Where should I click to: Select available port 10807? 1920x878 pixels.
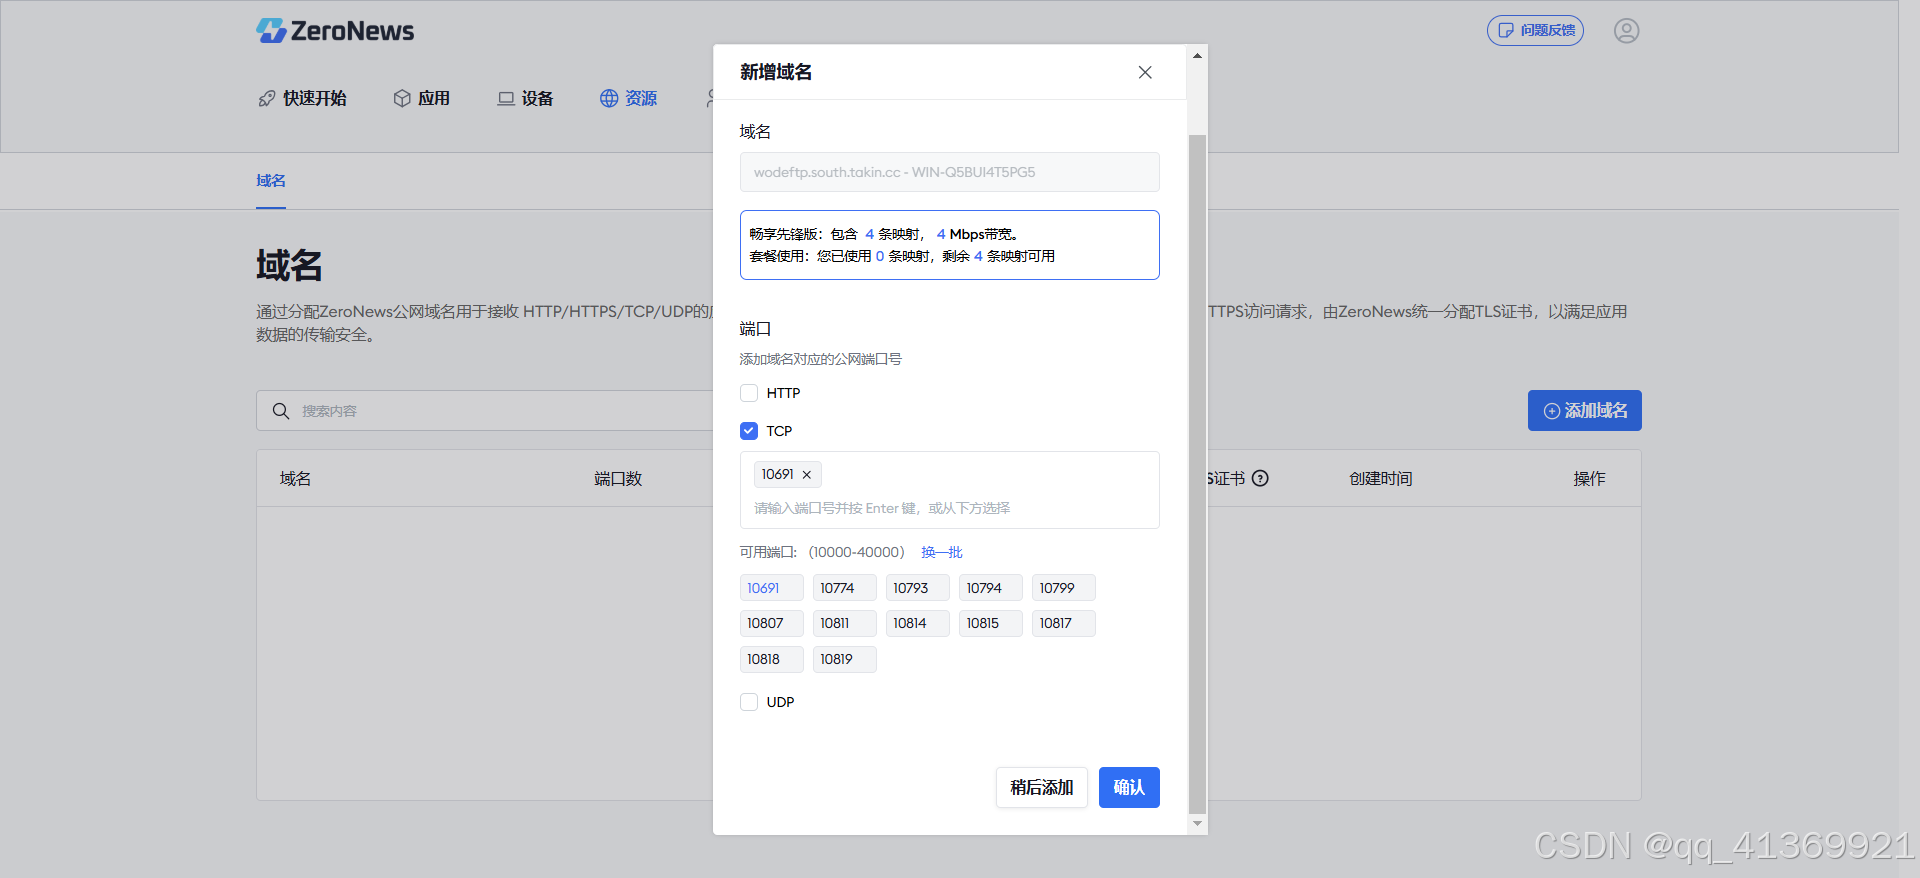(x=771, y=623)
